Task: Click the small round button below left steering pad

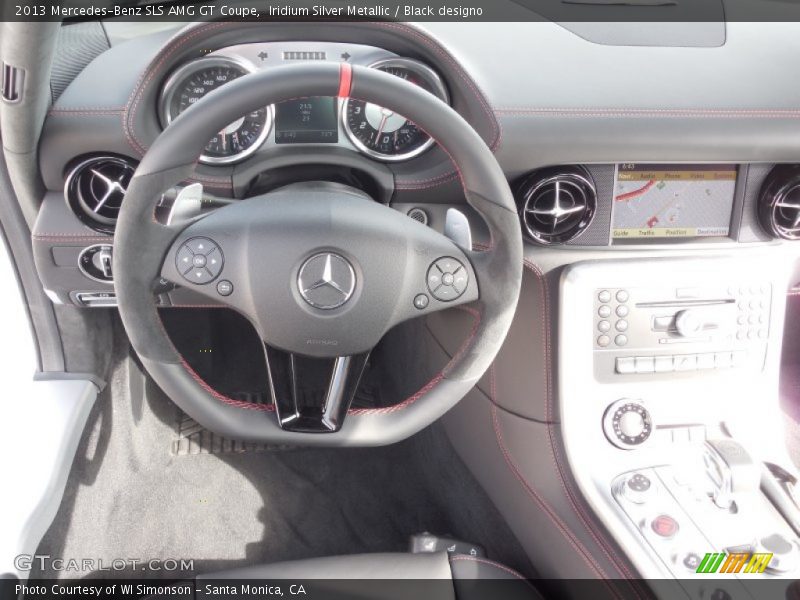Action: (224, 288)
